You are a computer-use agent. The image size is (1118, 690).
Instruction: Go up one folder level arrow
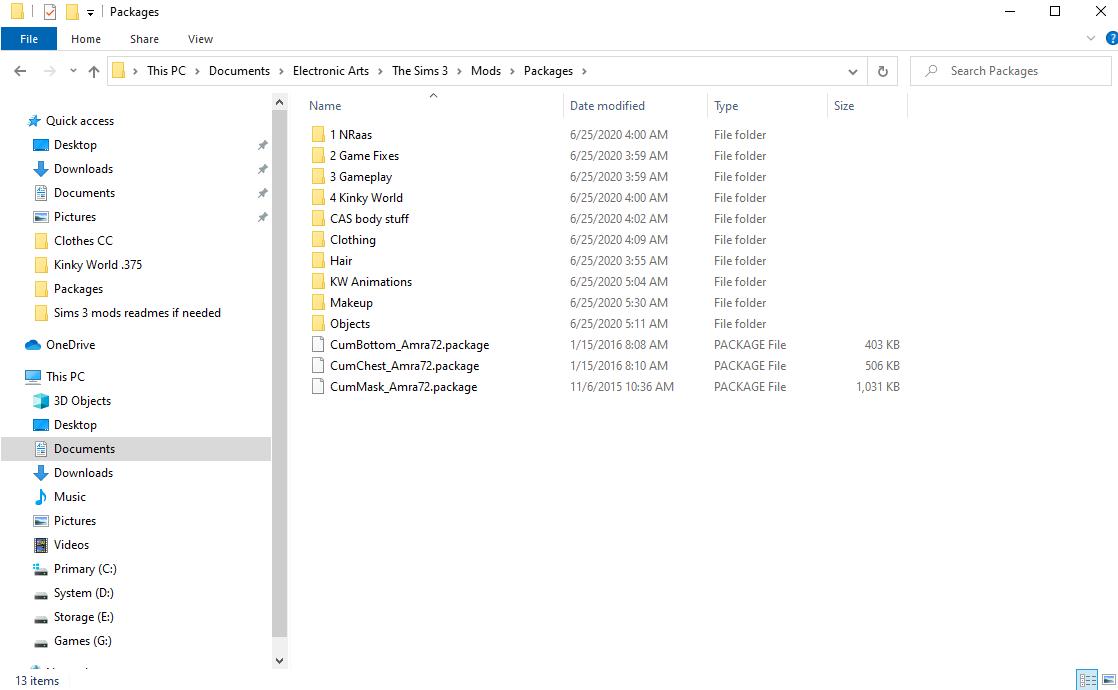(93, 71)
